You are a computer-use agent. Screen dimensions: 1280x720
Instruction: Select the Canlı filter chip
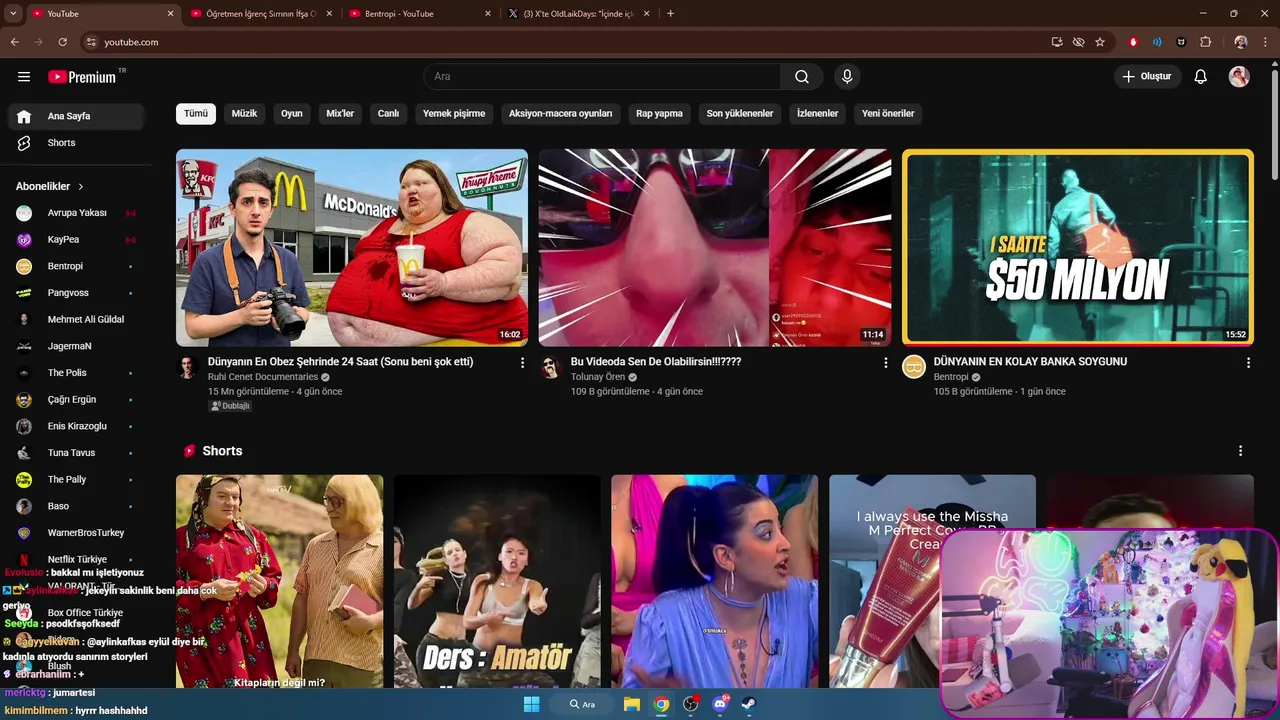(x=388, y=114)
